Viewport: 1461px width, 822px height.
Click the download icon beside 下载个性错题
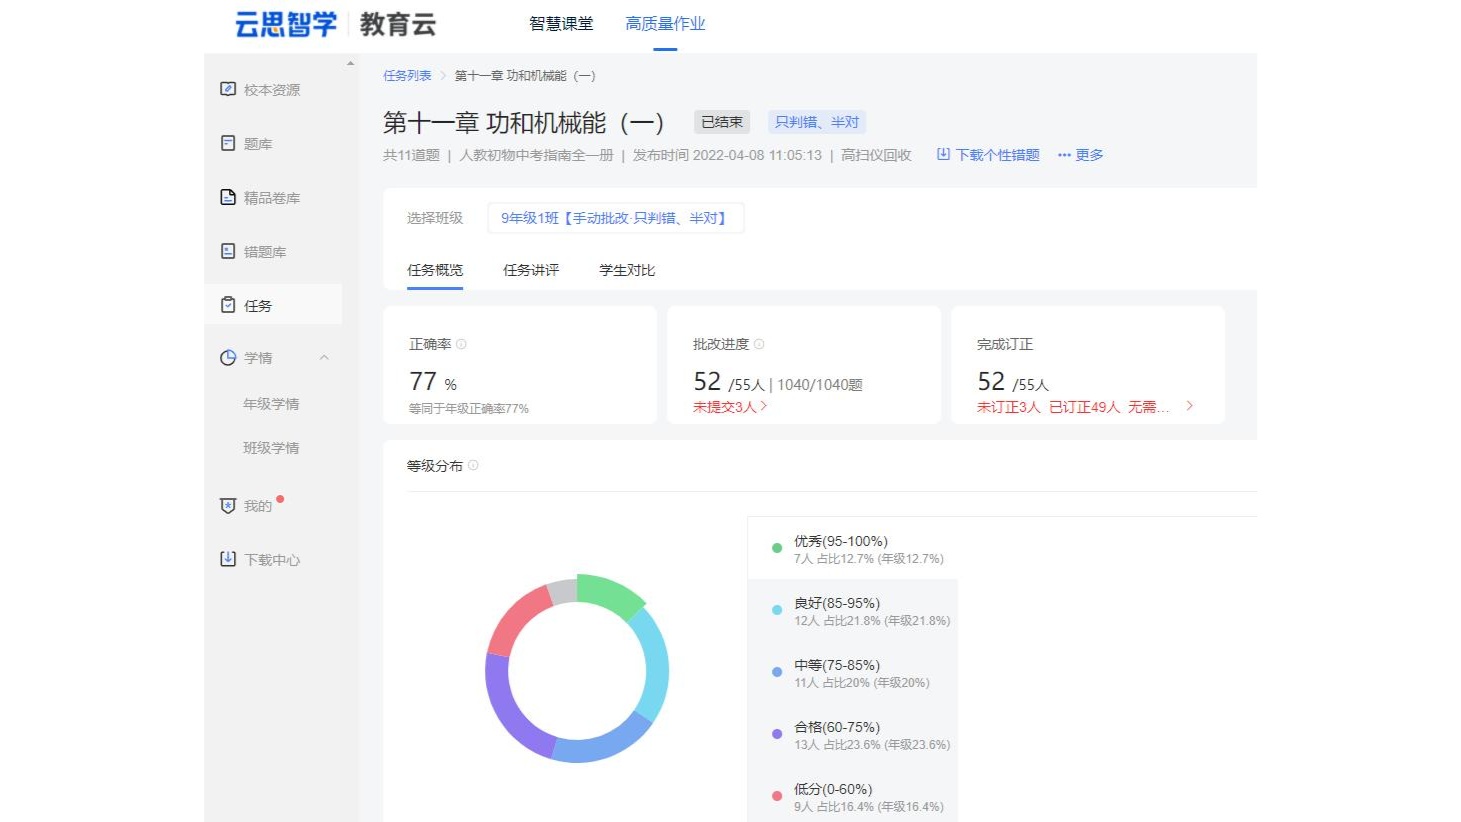tap(943, 154)
